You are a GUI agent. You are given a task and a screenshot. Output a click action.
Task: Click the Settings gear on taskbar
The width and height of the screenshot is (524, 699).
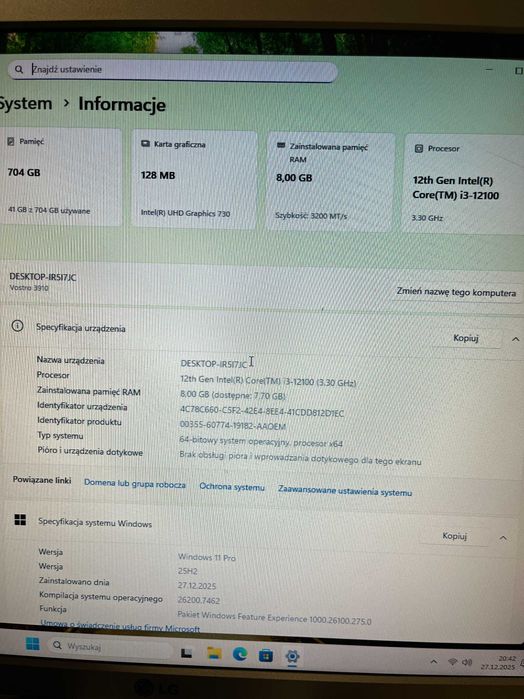click(292, 656)
